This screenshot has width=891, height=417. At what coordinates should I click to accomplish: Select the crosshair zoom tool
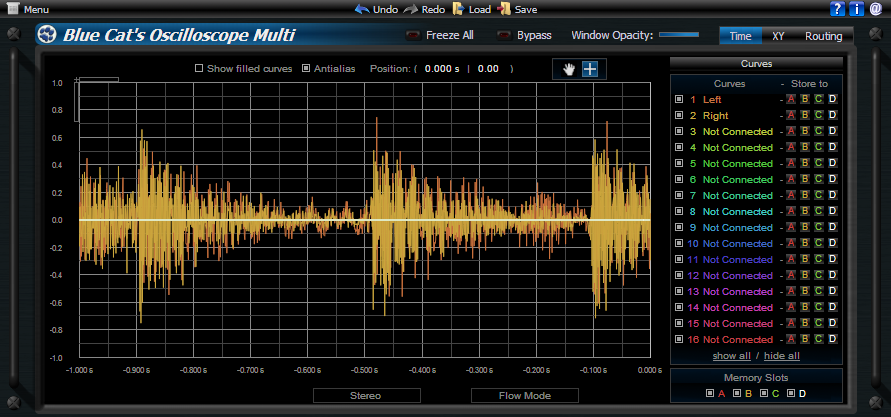590,69
